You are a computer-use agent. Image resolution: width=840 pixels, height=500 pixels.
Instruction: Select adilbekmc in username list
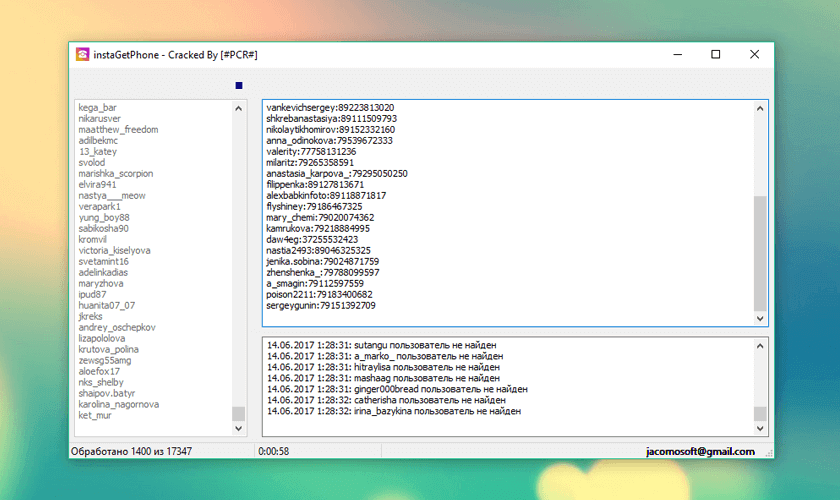coord(98,140)
